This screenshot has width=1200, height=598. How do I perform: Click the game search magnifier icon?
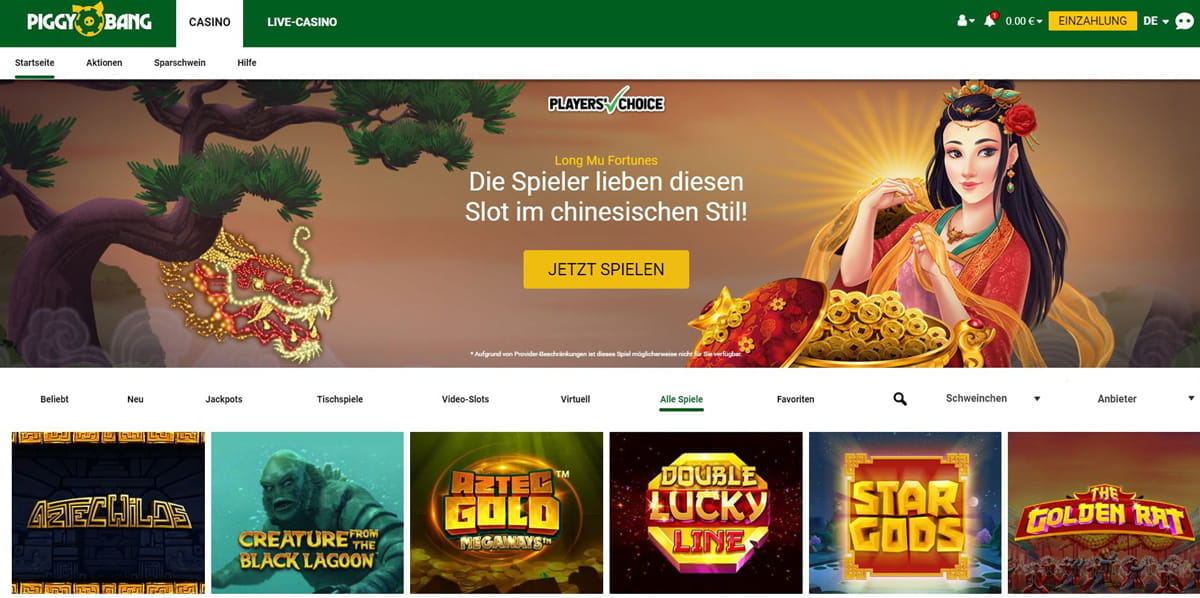(x=900, y=399)
